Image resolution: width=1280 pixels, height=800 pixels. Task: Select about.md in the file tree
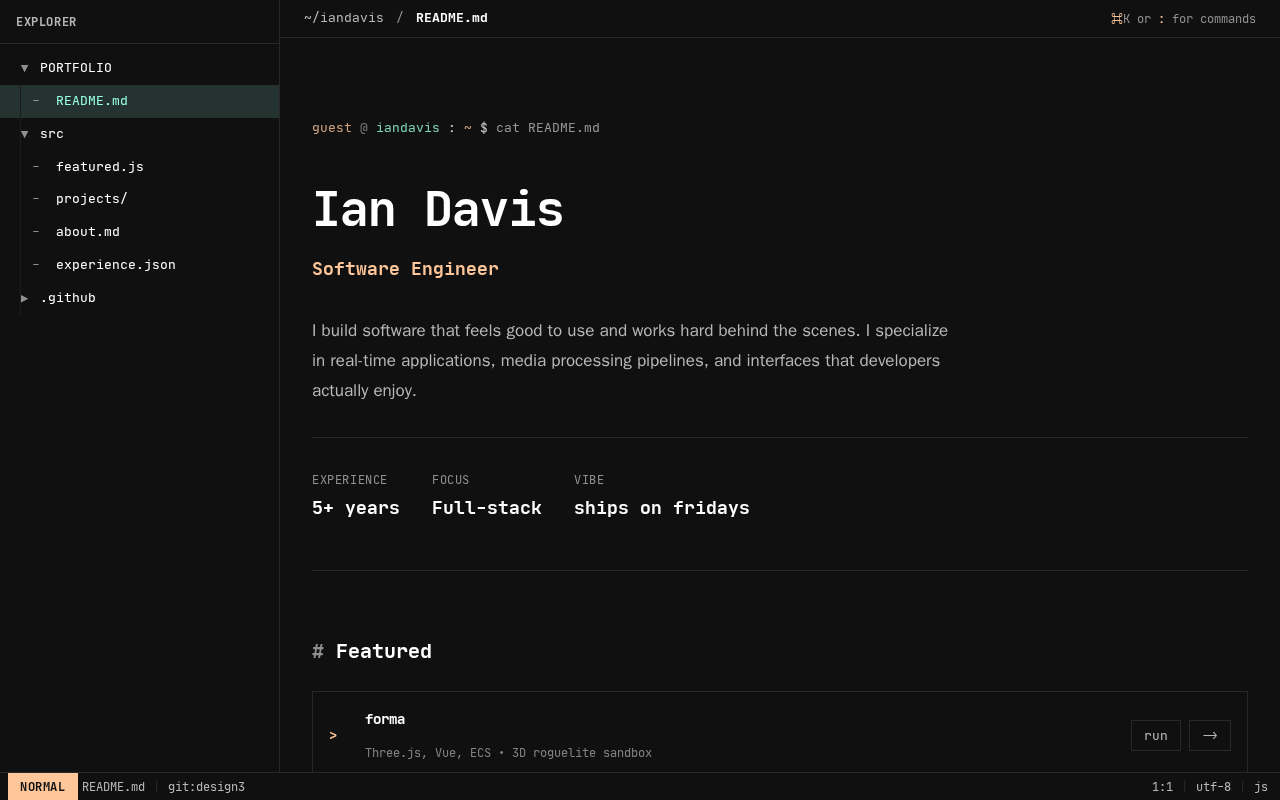(x=88, y=232)
